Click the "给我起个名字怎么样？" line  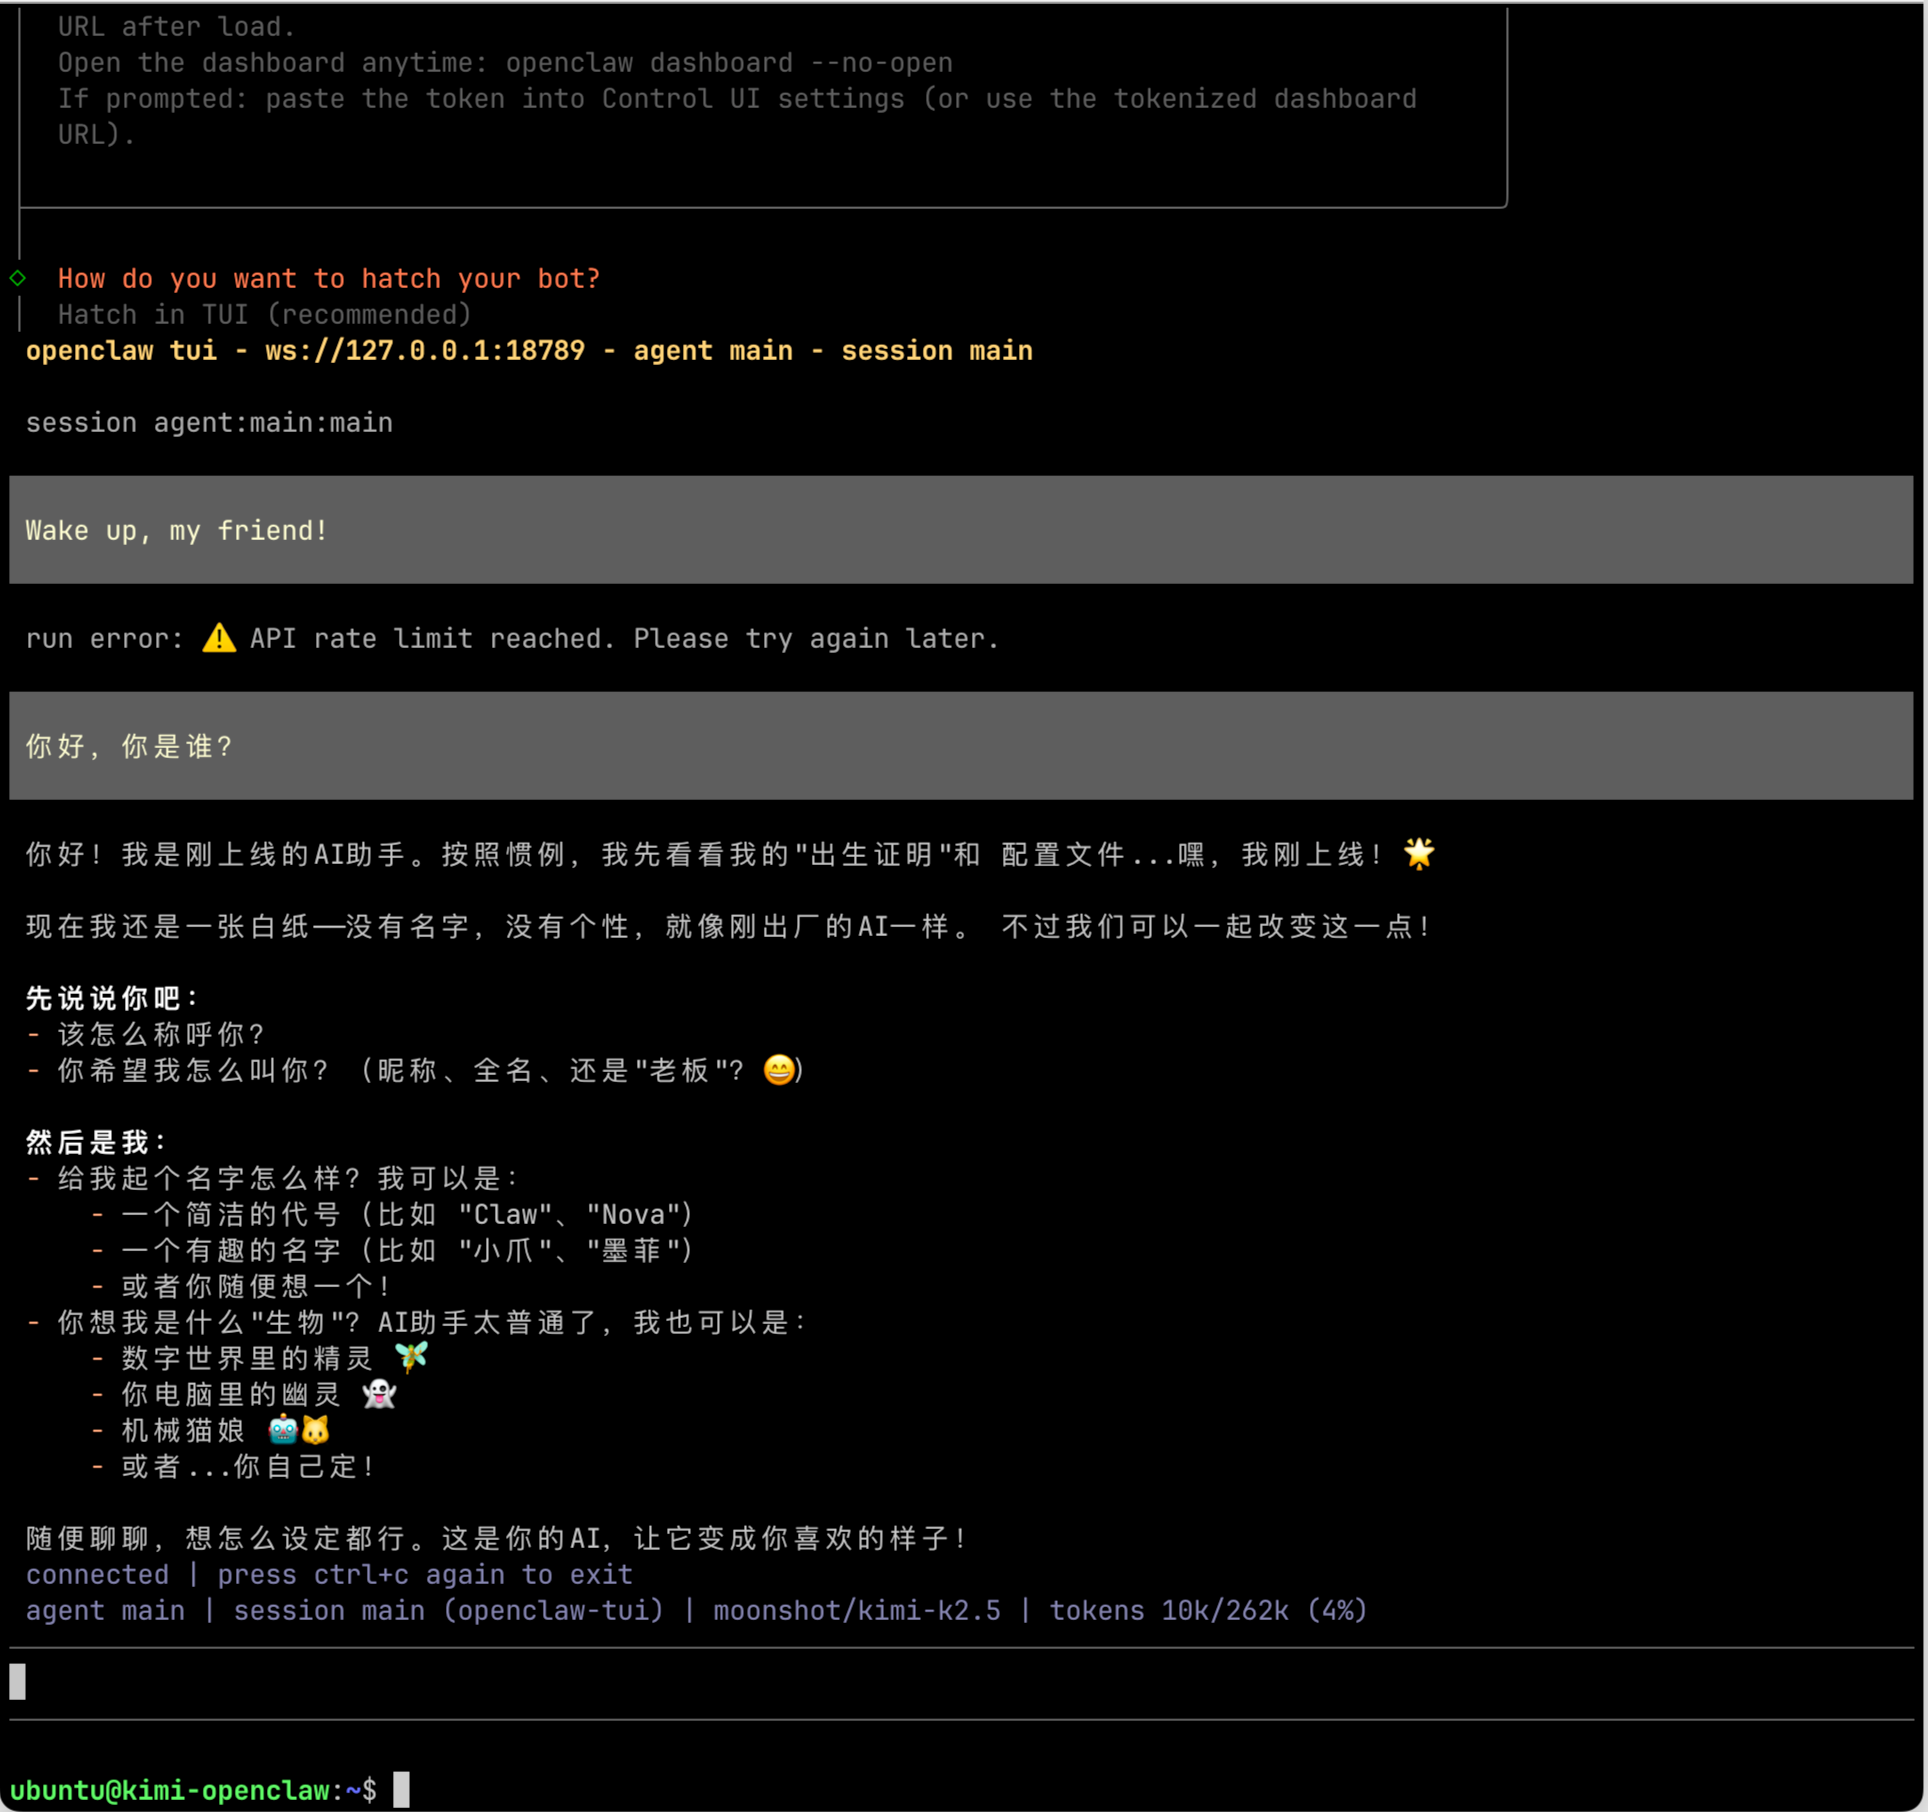click(289, 1178)
